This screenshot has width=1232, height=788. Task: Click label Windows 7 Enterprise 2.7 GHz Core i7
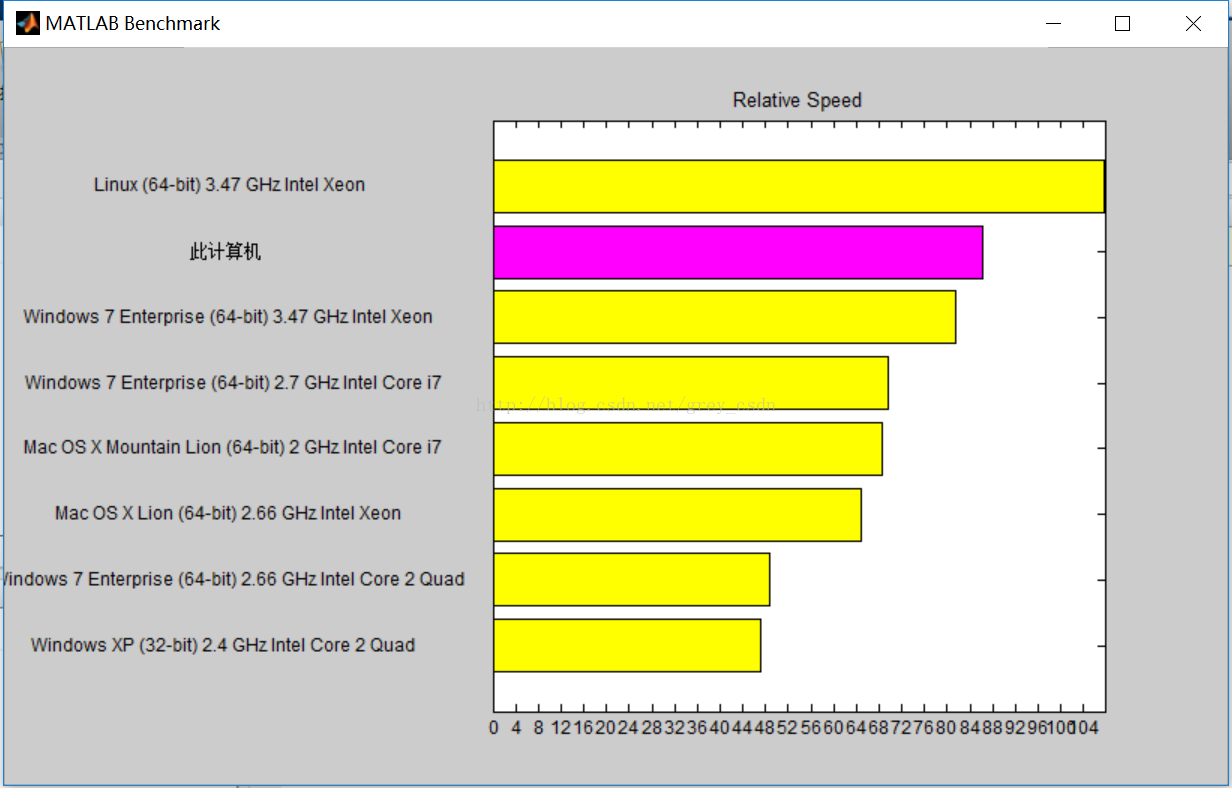[x=233, y=383]
